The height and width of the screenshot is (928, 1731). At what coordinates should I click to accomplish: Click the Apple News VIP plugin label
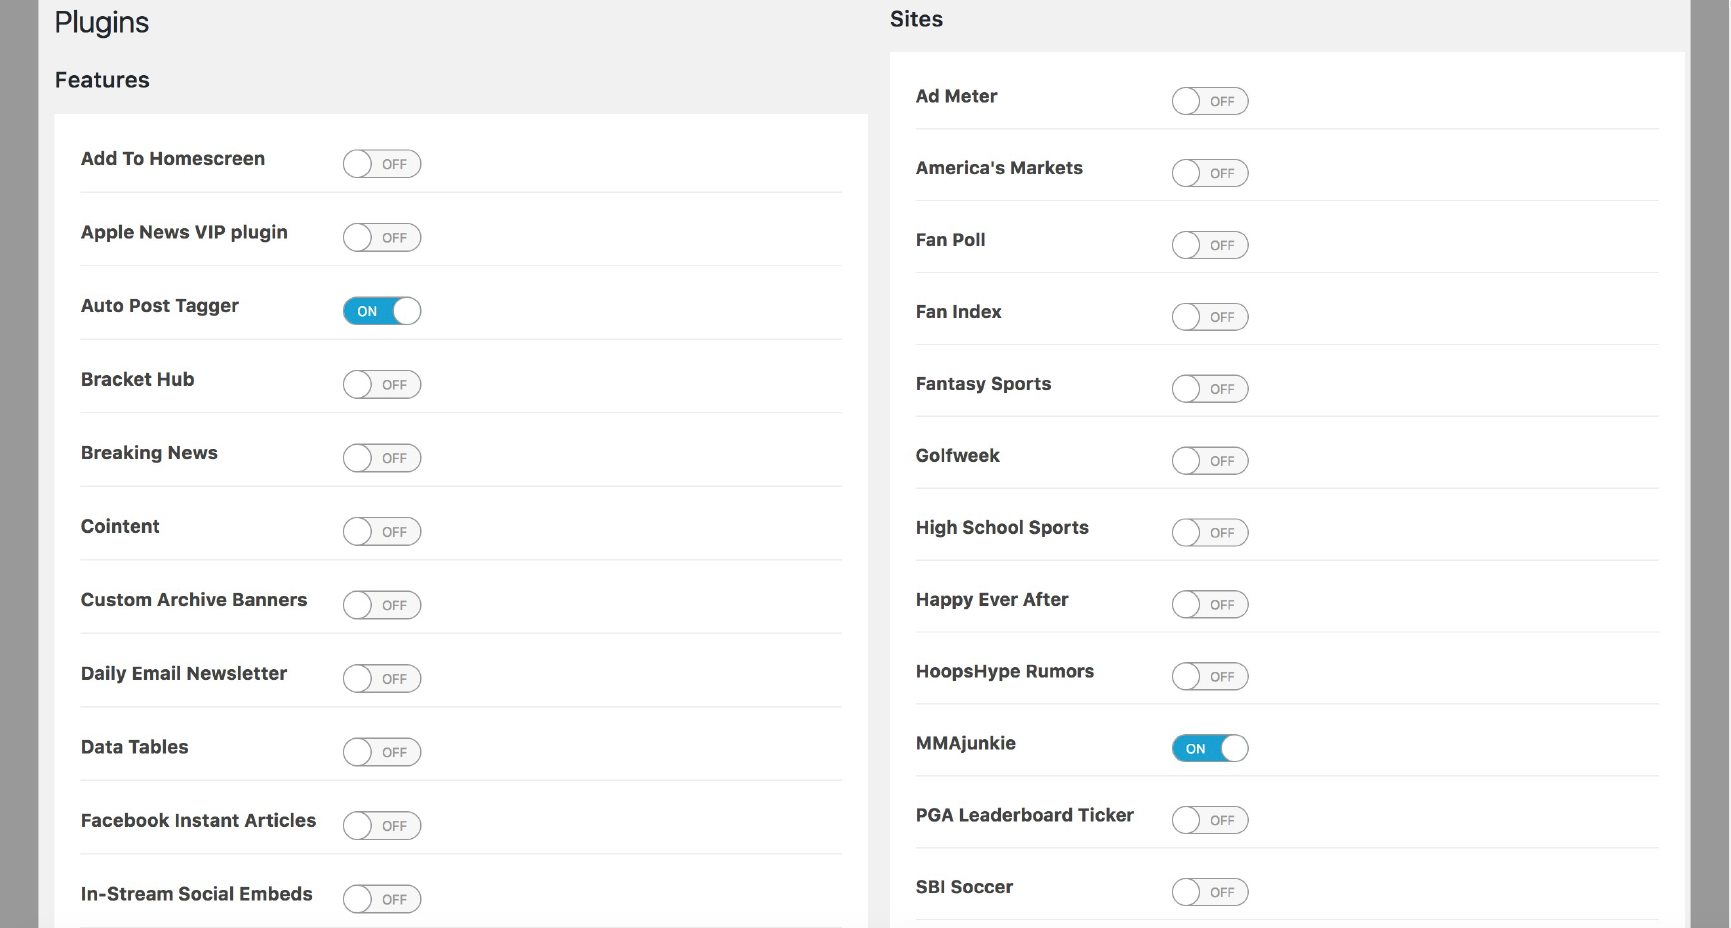tap(184, 232)
